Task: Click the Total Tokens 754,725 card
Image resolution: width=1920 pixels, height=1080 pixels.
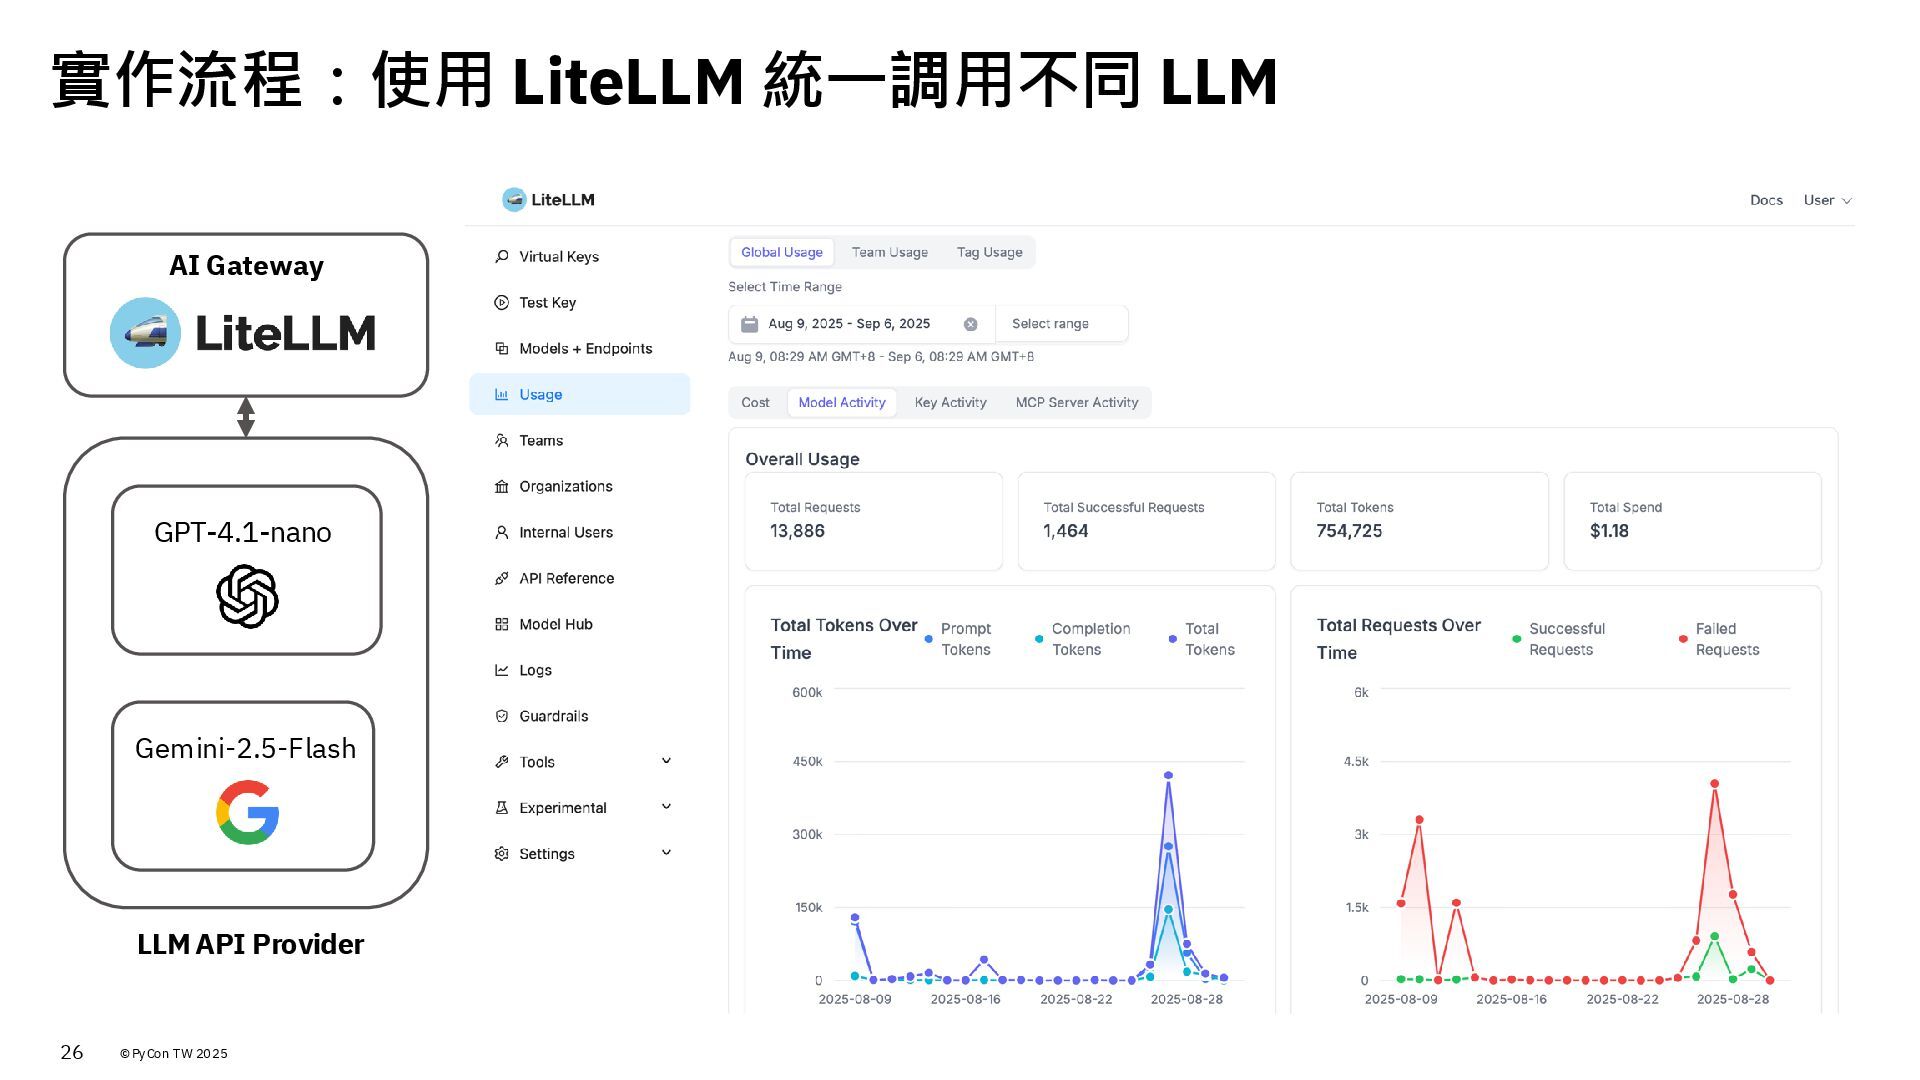Action: pyautogui.click(x=1419, y=521)
